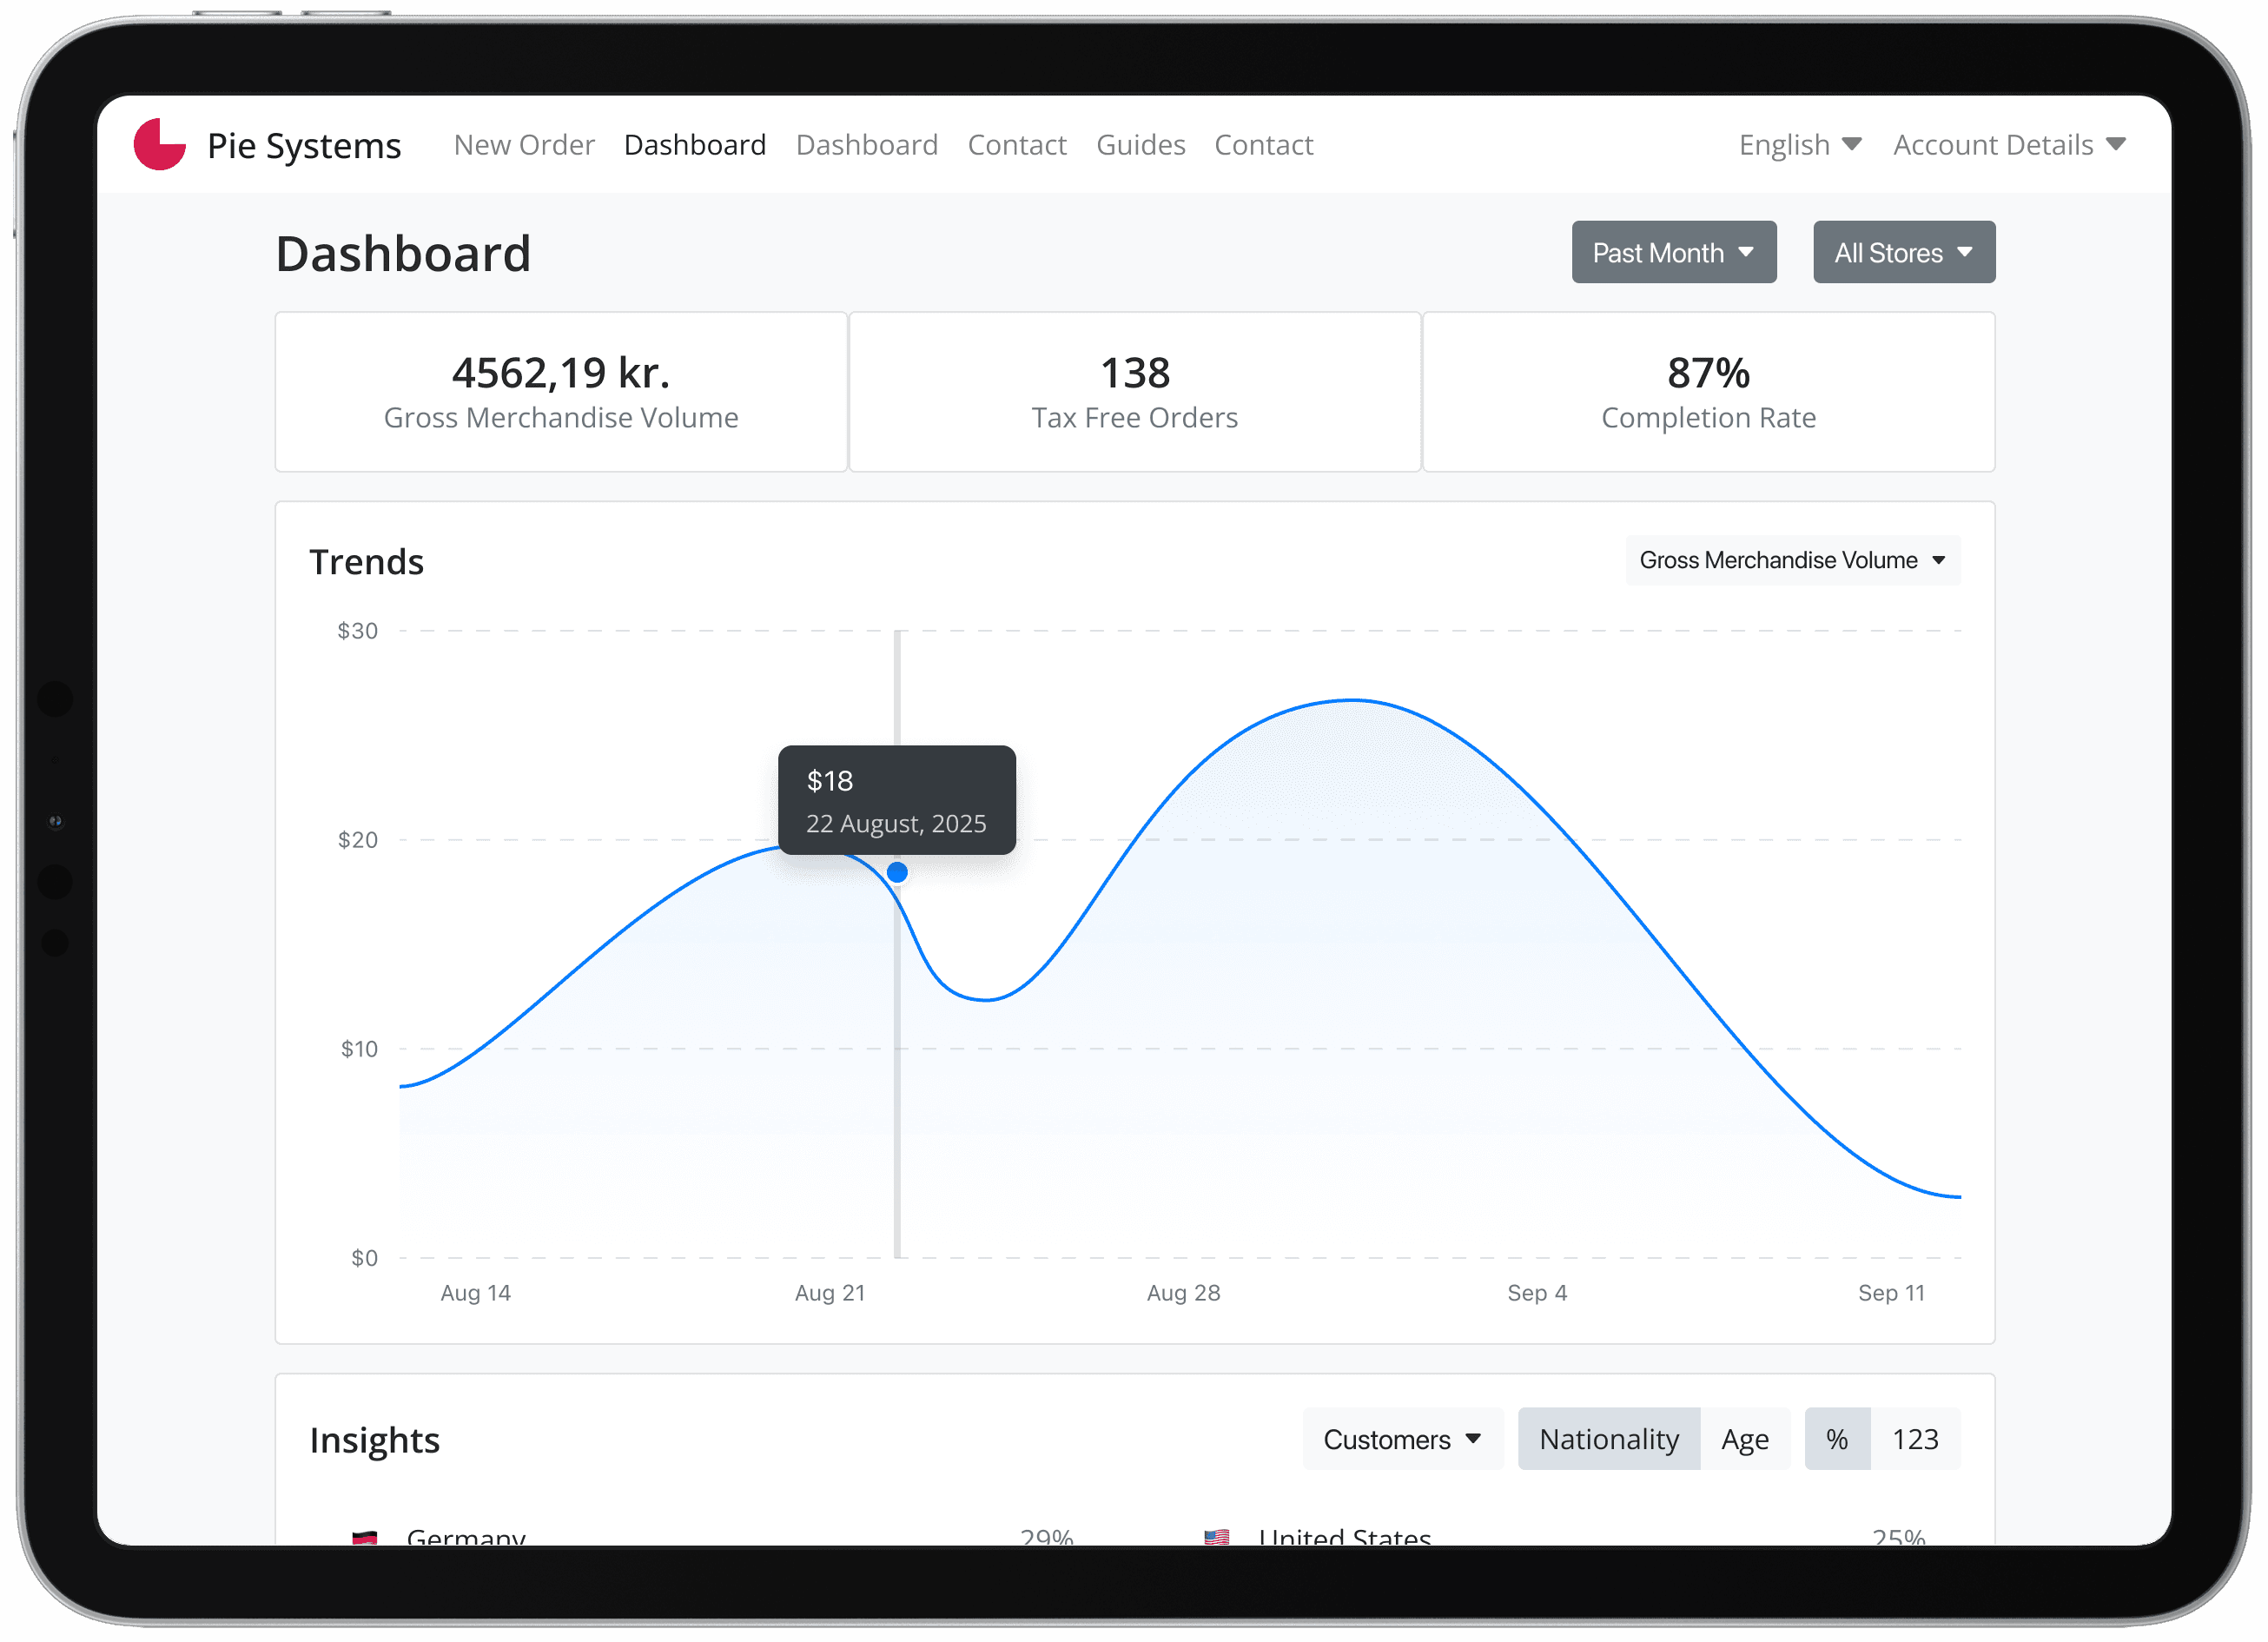This screenshot has width=2268, height=1642.
Task: Click the English language dropdown arrow
Action: pos(1851,144)
